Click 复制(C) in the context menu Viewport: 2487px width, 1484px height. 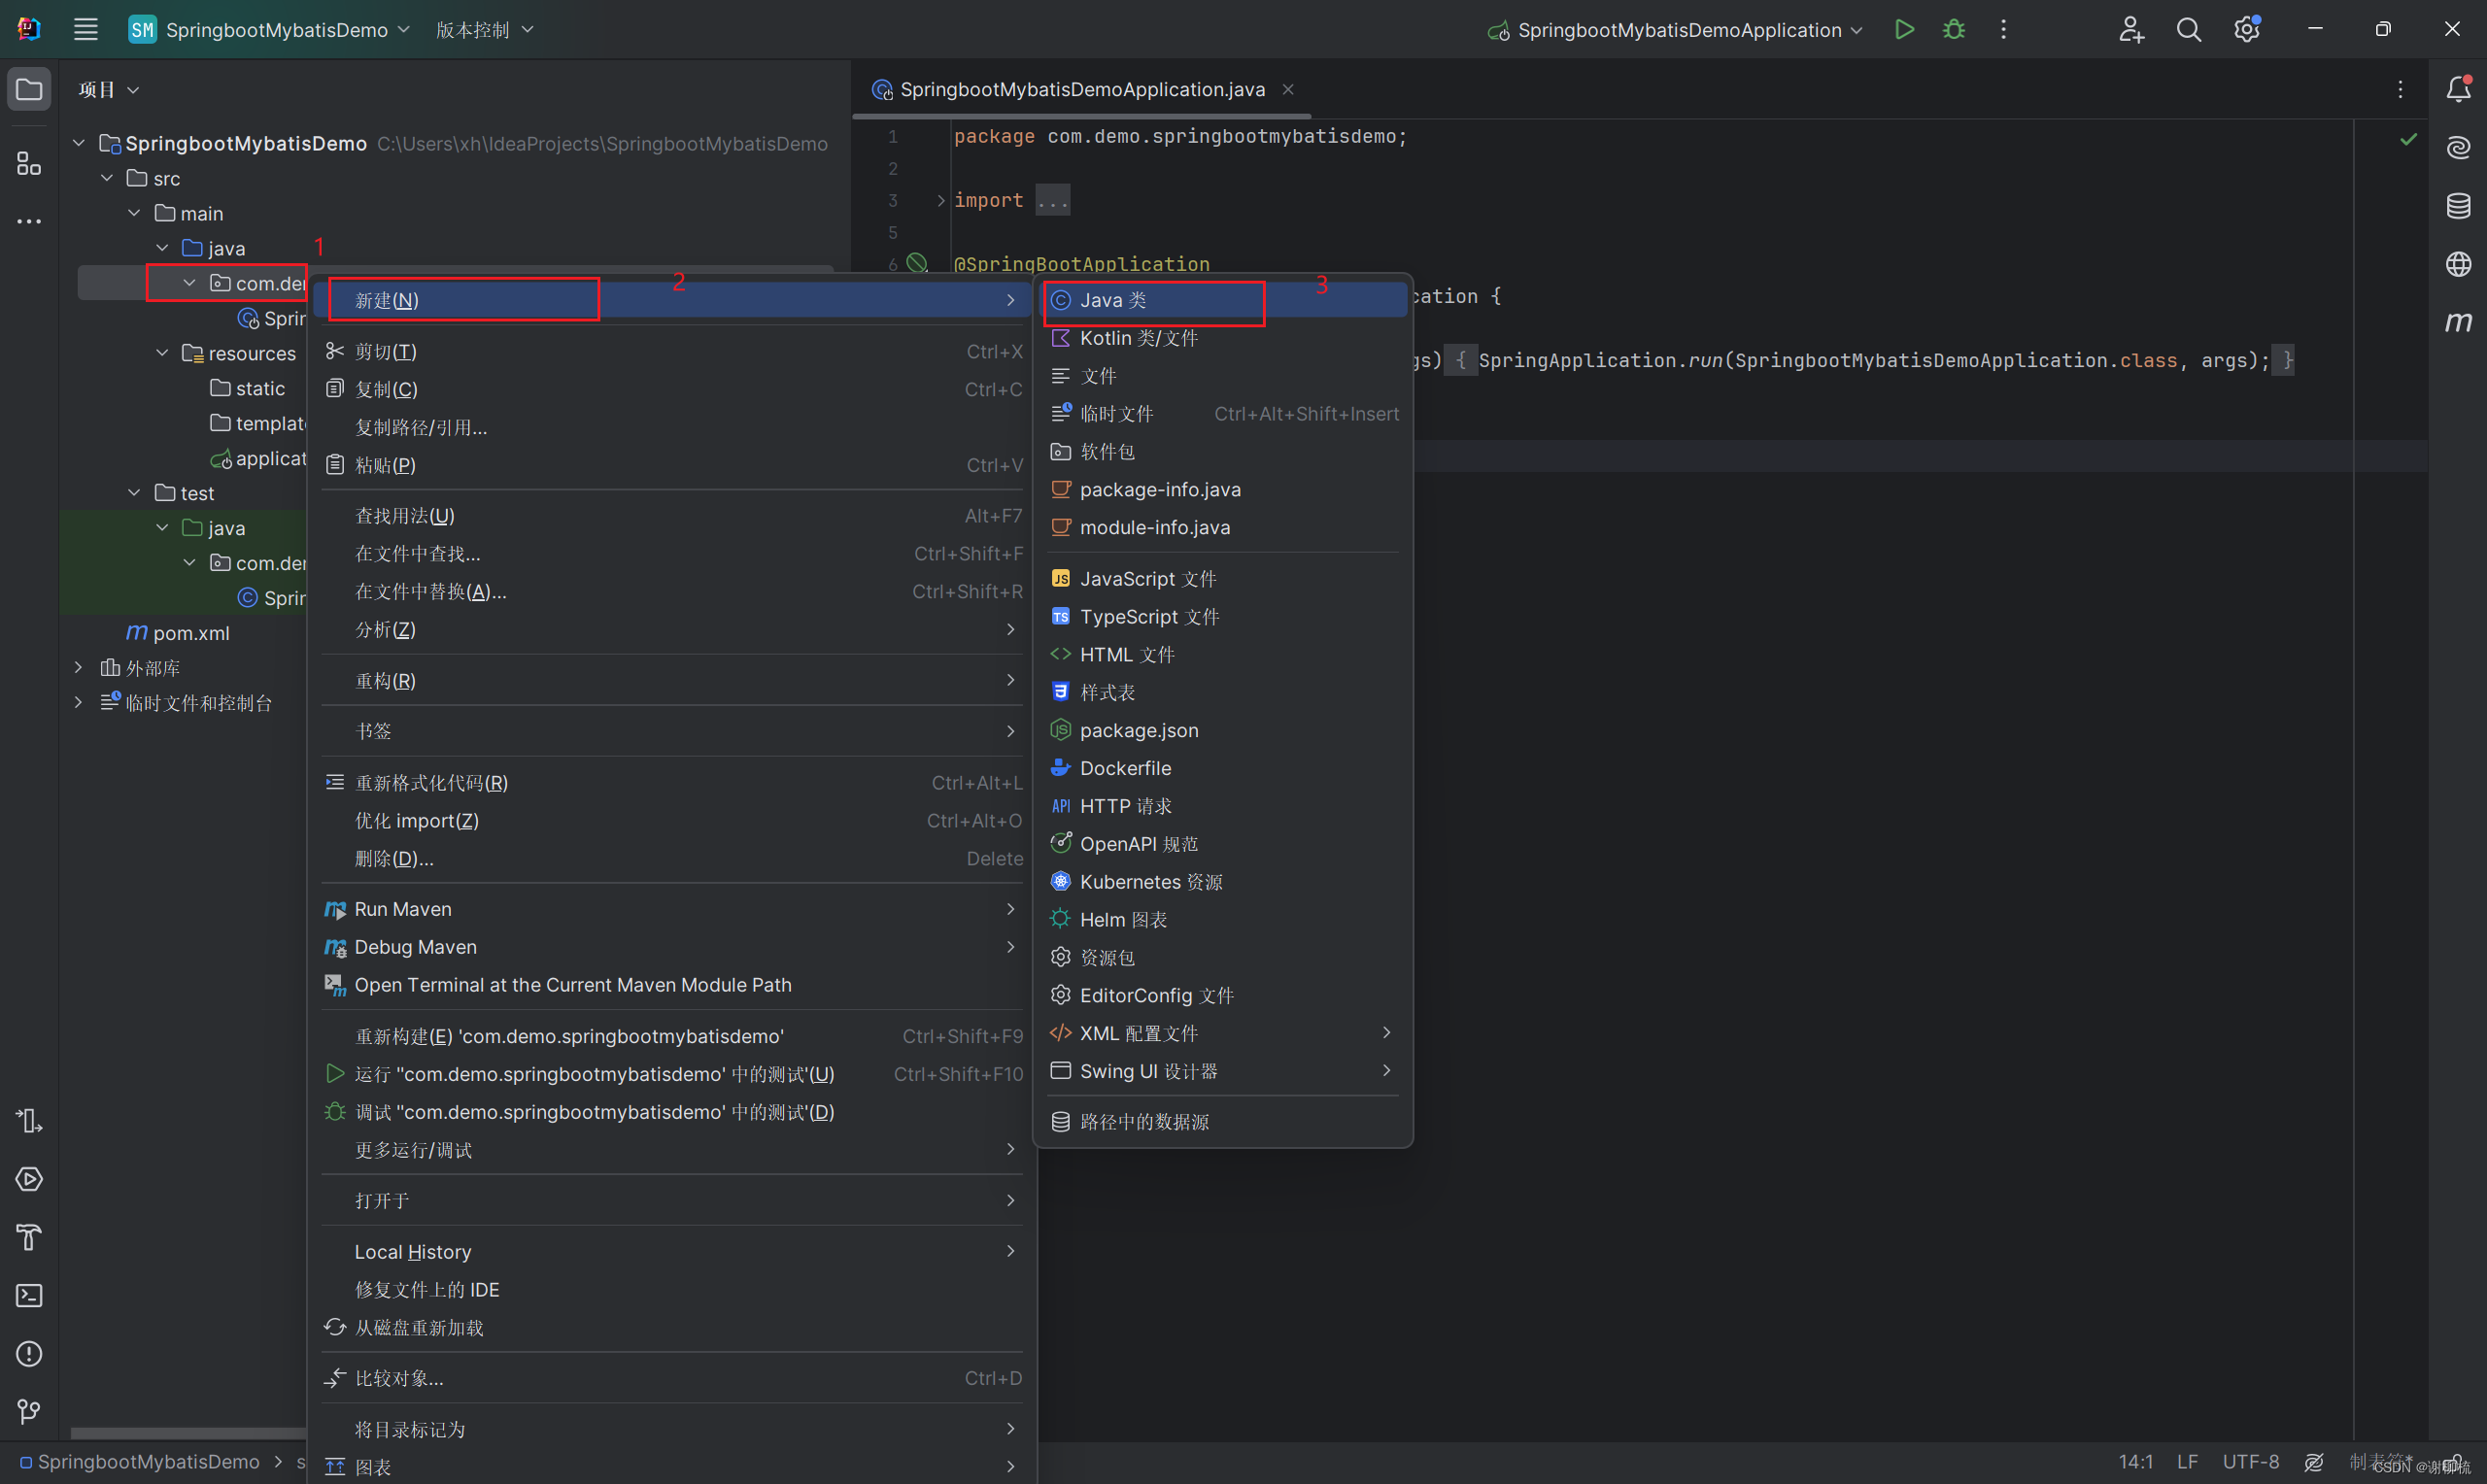[386, 389]
